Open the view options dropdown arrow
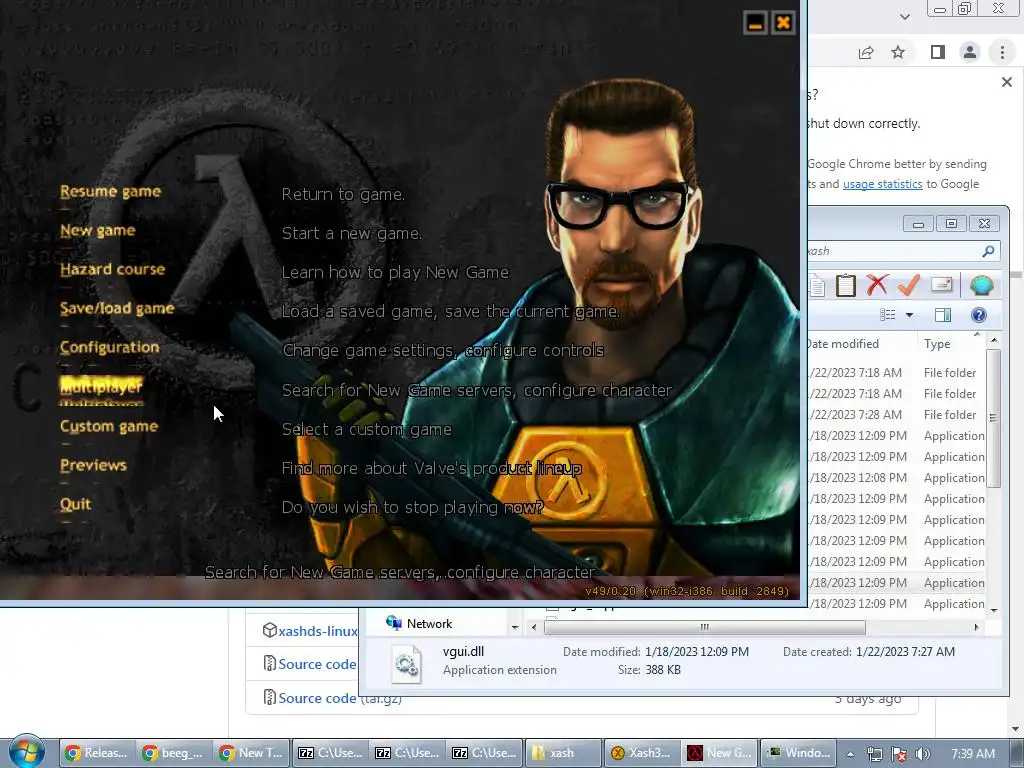The height and width of the screenshot is (768, 1024). tap(909, 315)
